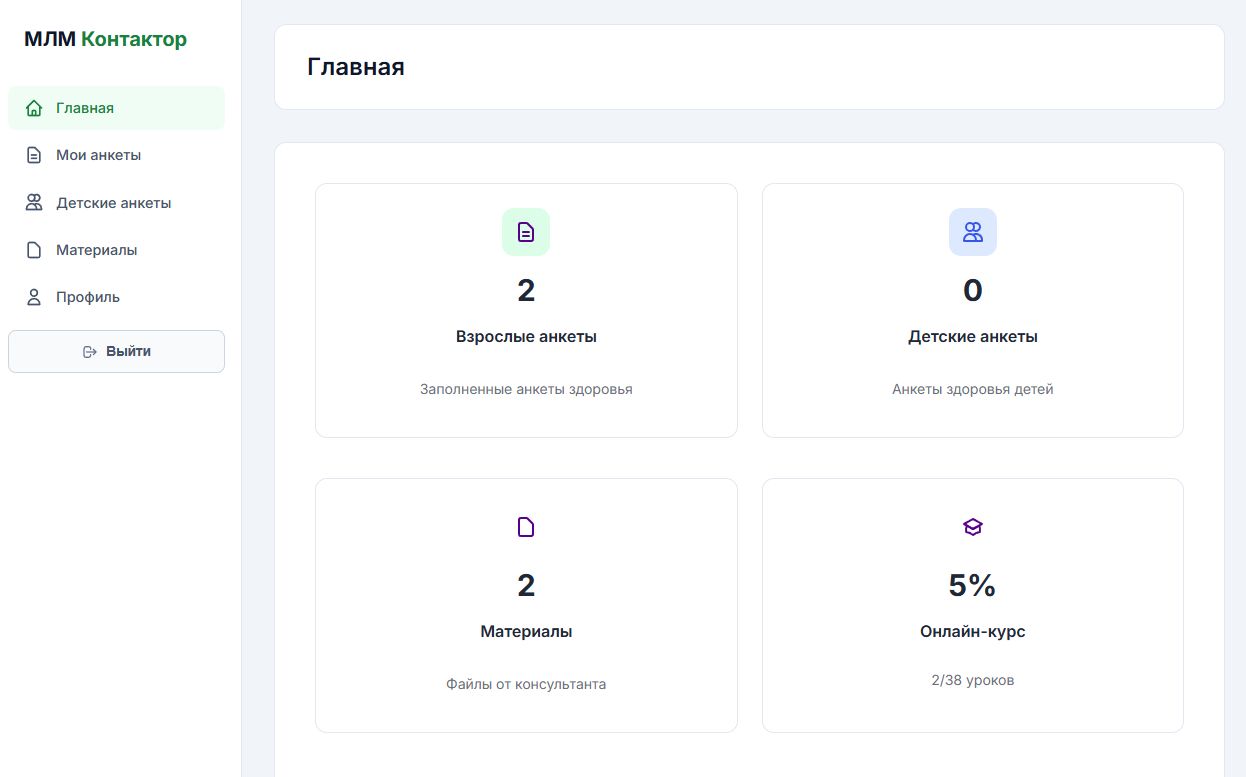Click the graduation cap icon in Онлайн-курс card
Viewport: 1246px width, 777px height.
[x=973, y=527]
